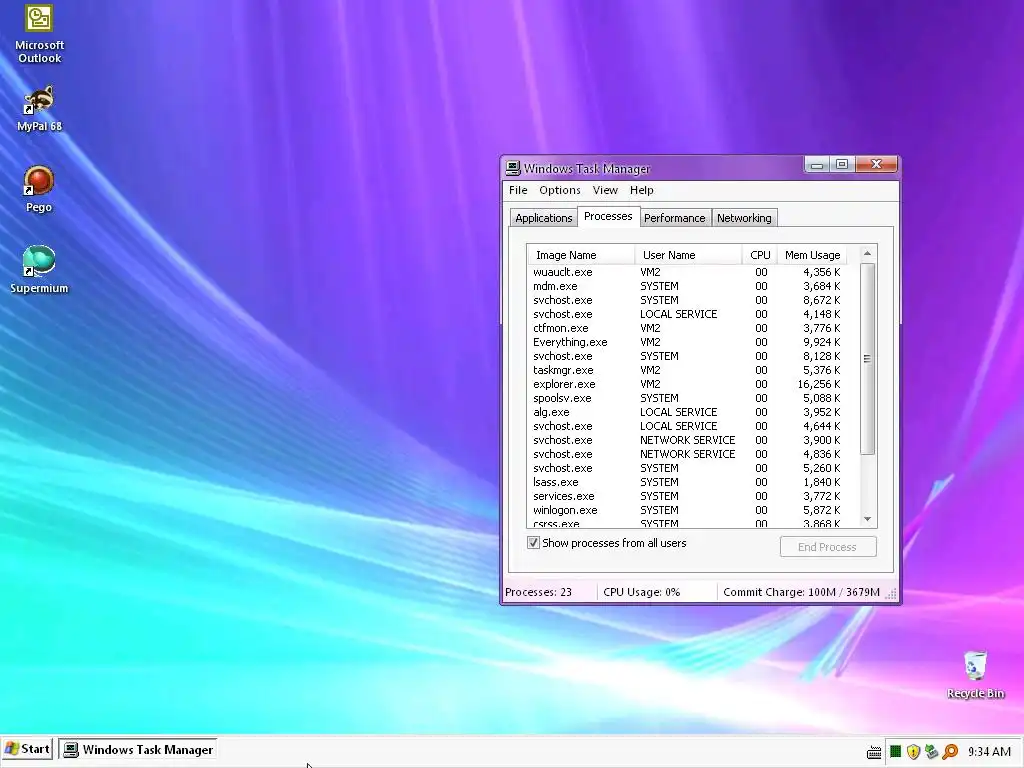Select svchost.exe using 4,148 K memory
1024x768 pixels.
(687, 314)
